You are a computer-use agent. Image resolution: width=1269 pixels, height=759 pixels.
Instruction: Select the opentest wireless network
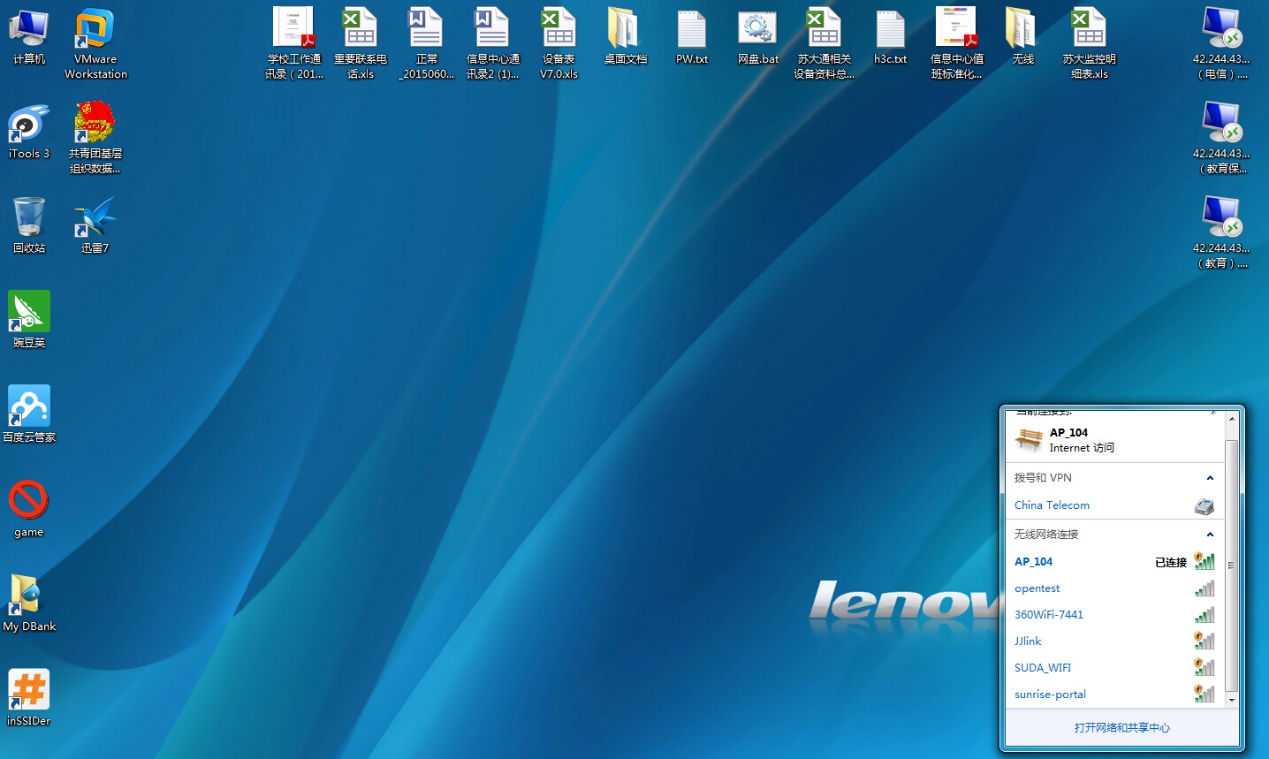[1037, 589]
